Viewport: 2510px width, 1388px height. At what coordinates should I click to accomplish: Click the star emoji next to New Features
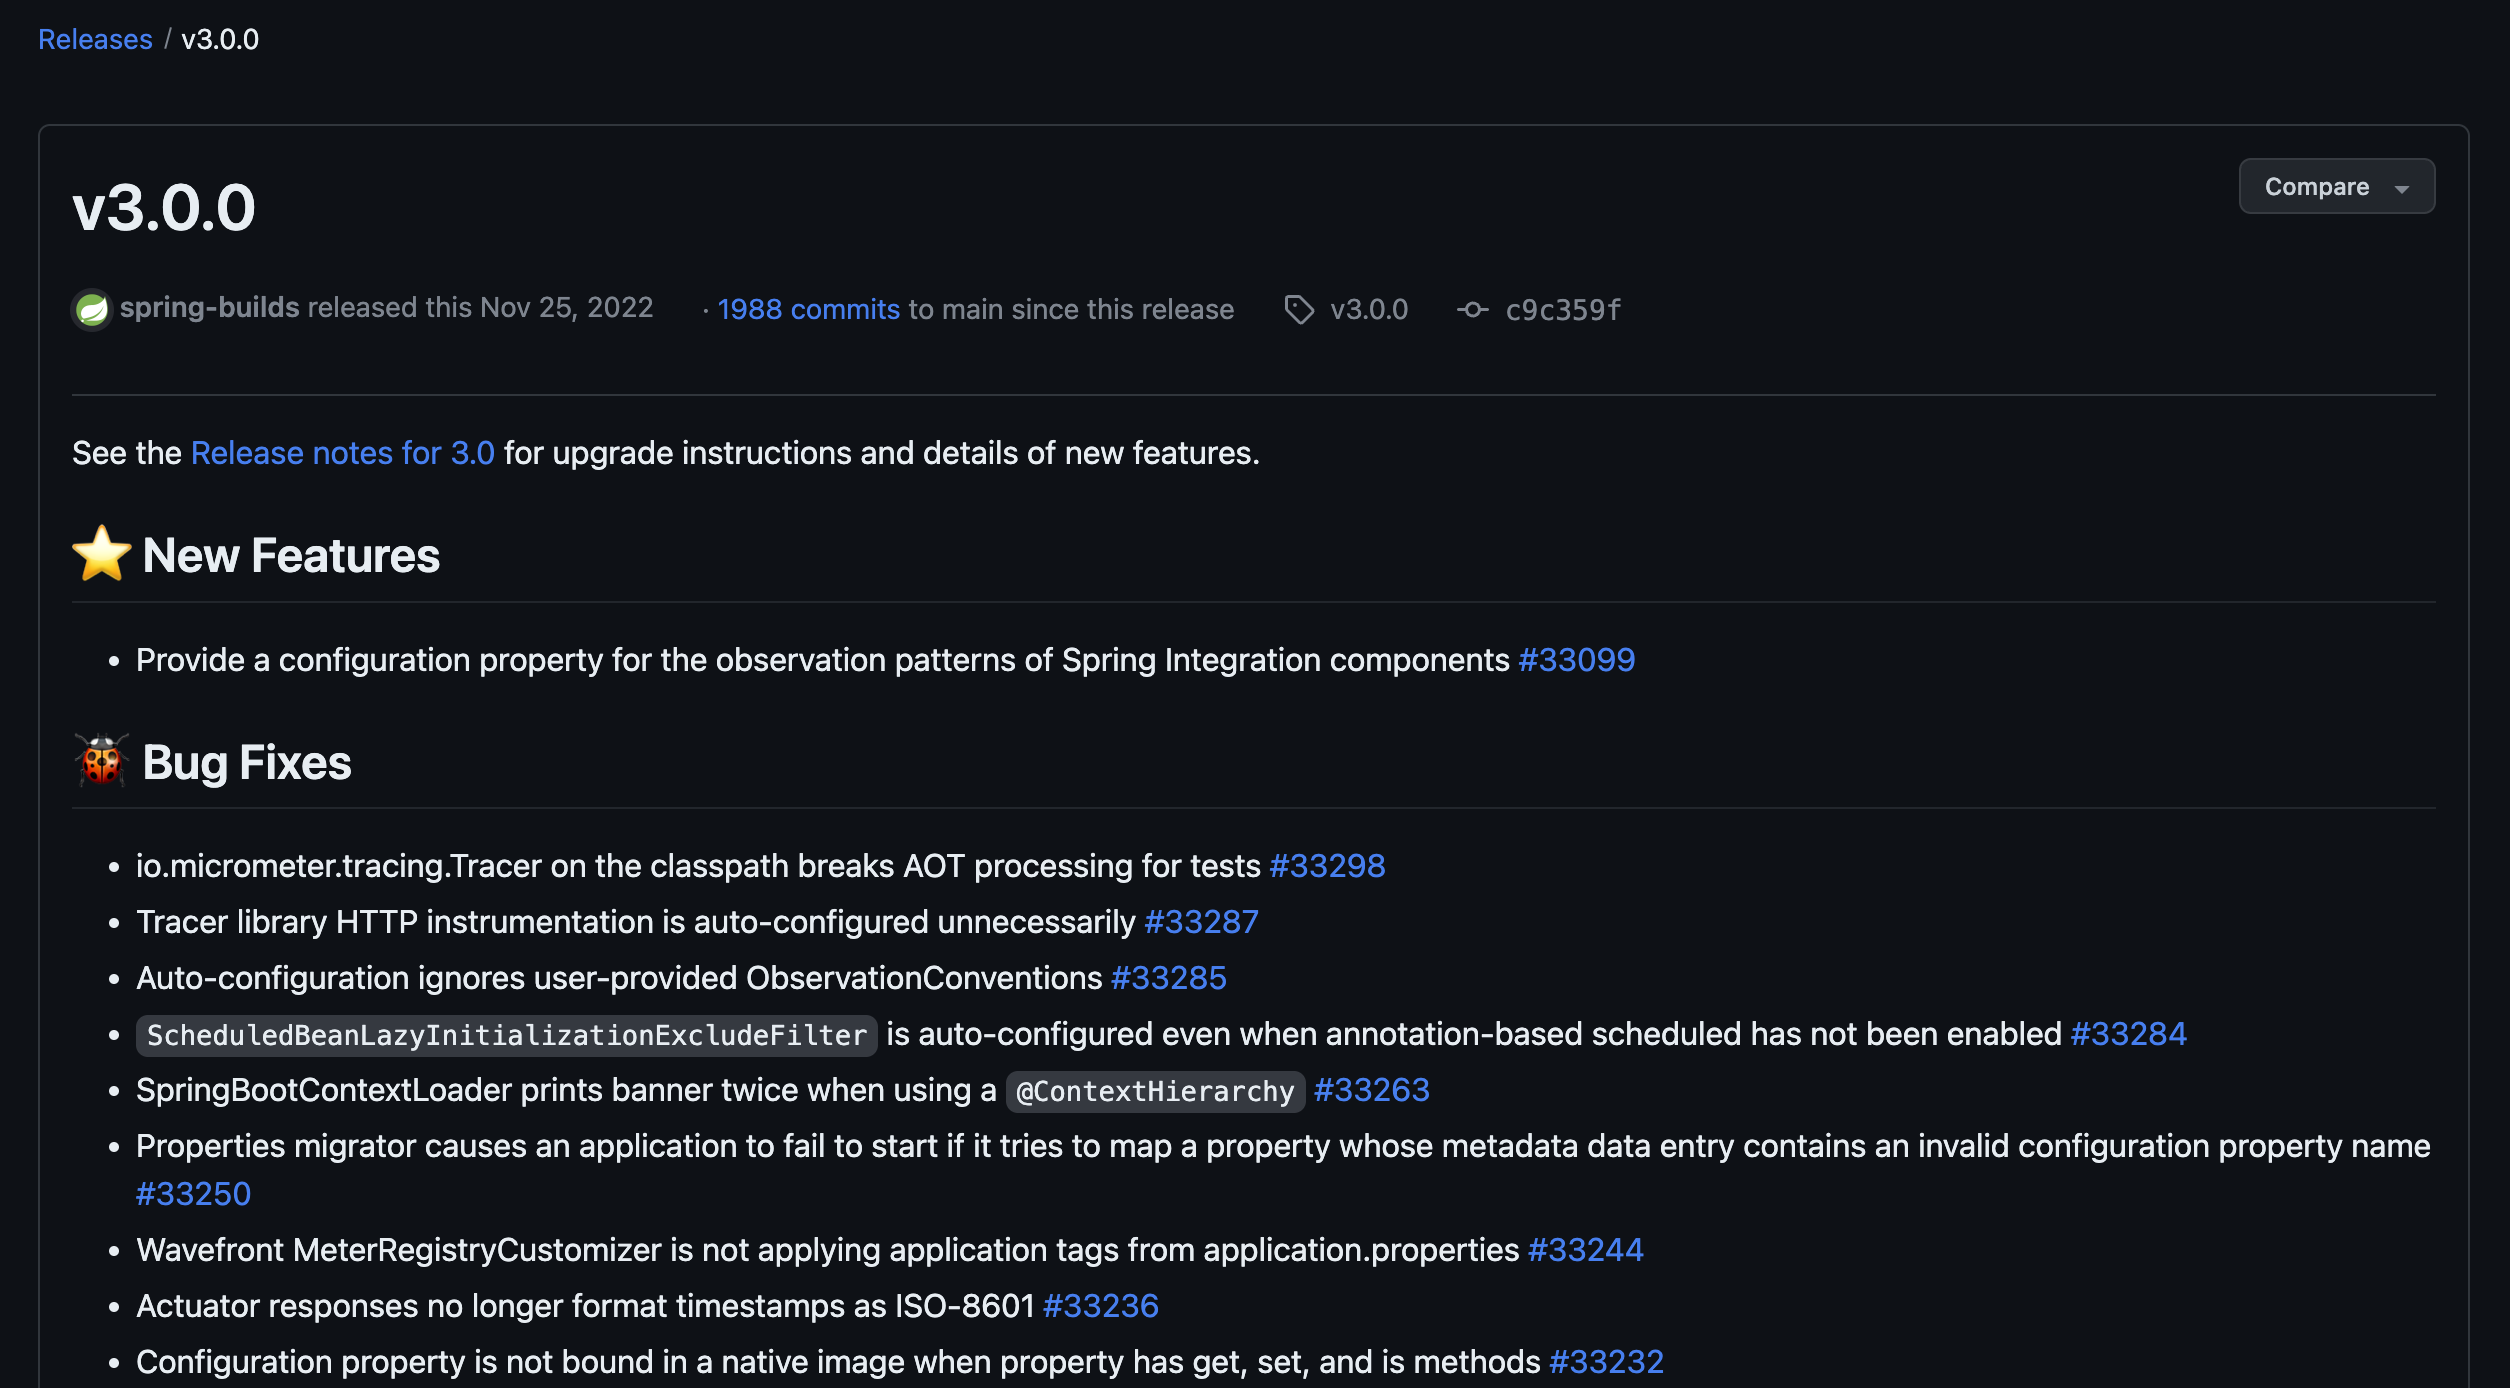coord(101,554)
